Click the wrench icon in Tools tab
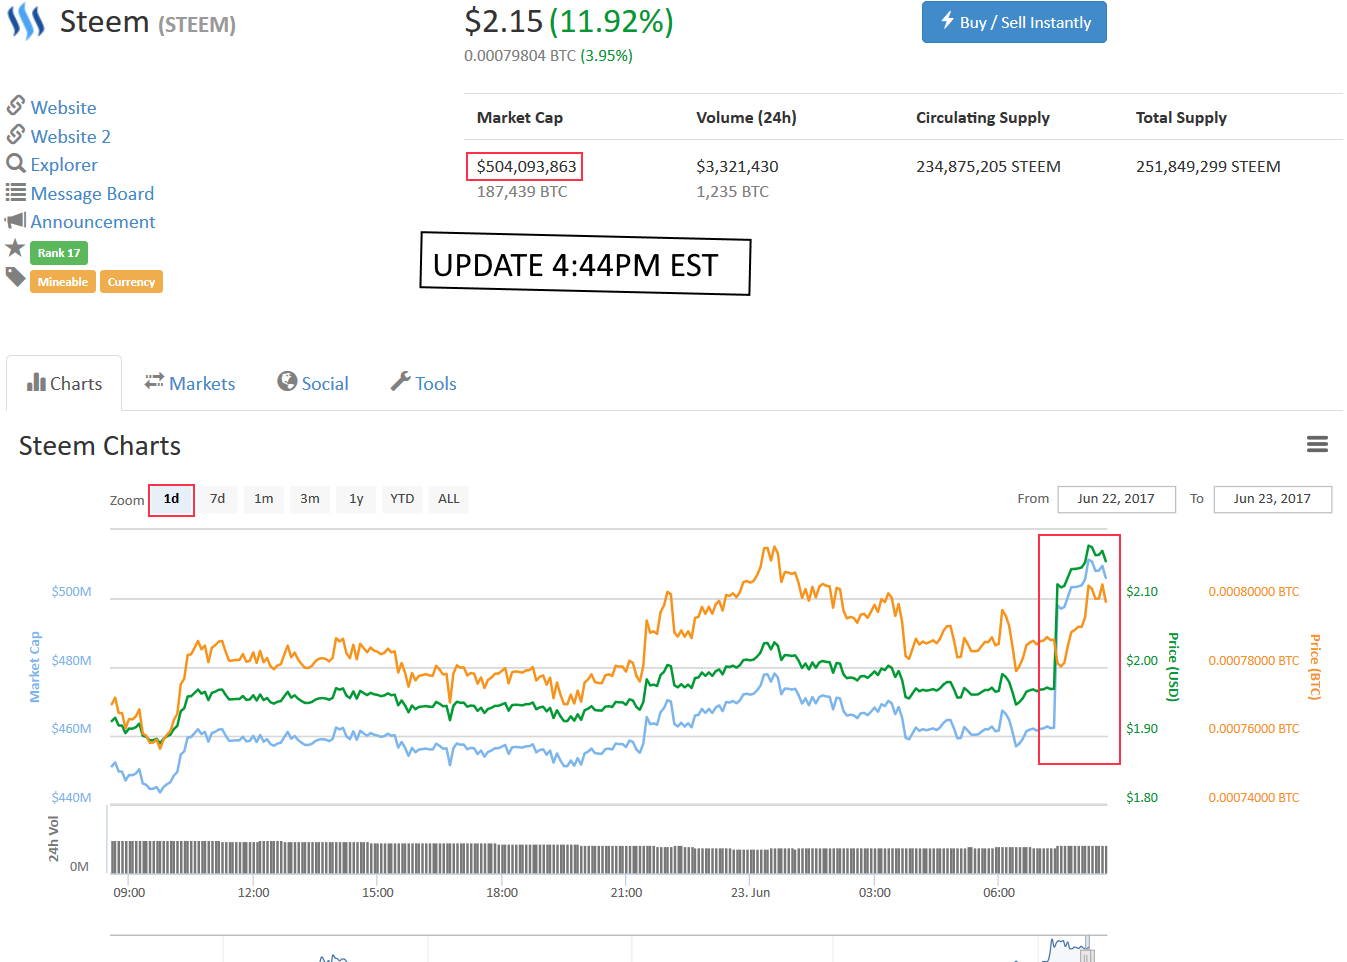Viewport: 1347px width, 962px height. (x=400, y=381)
